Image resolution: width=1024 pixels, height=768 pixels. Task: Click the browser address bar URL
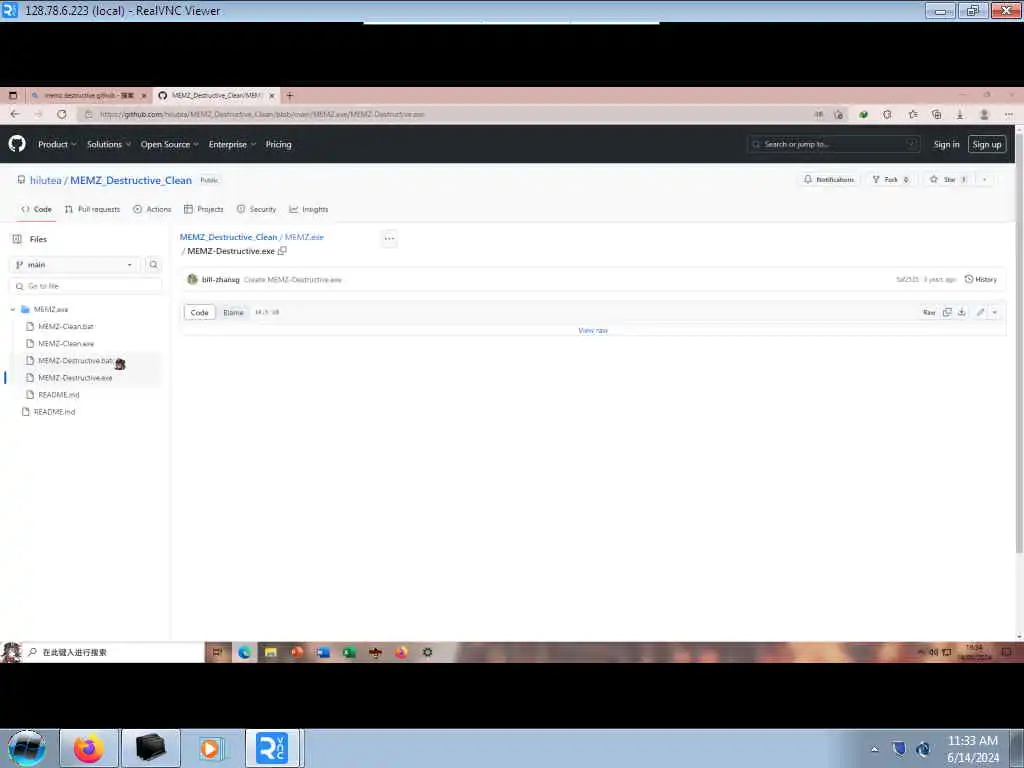coord(262,114)
